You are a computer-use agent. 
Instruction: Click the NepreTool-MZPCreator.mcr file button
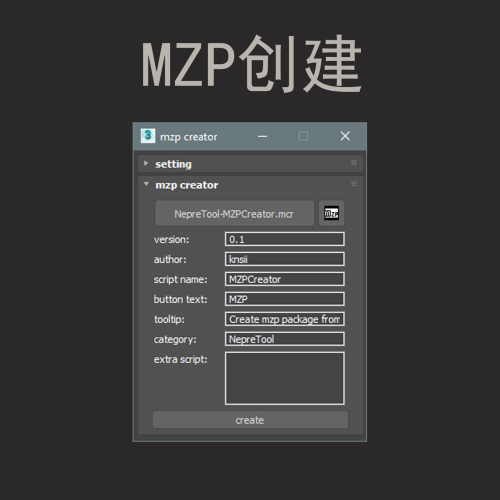pos(234,213)
